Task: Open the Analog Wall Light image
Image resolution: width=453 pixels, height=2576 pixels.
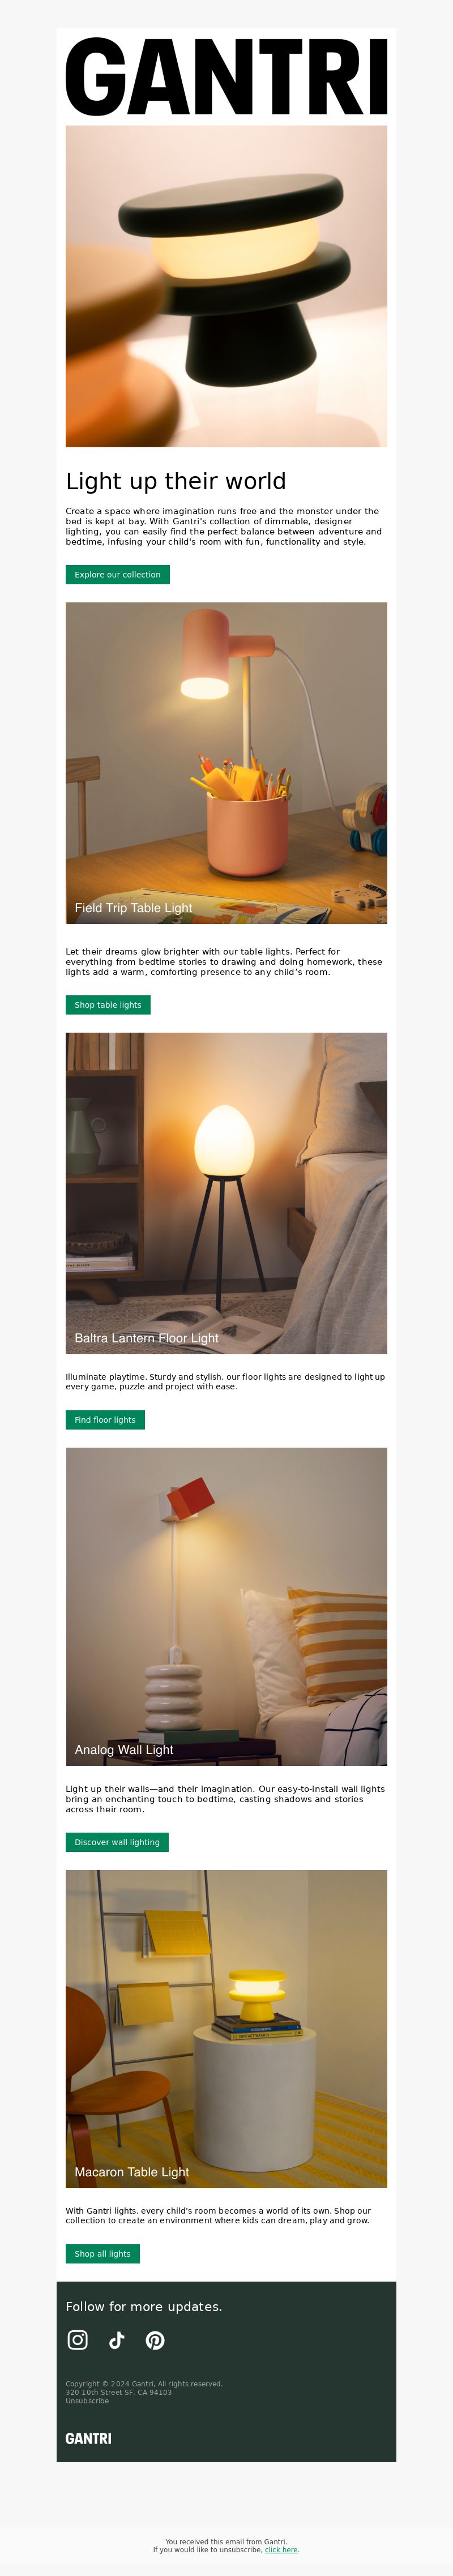Action: pos(226,1607)
